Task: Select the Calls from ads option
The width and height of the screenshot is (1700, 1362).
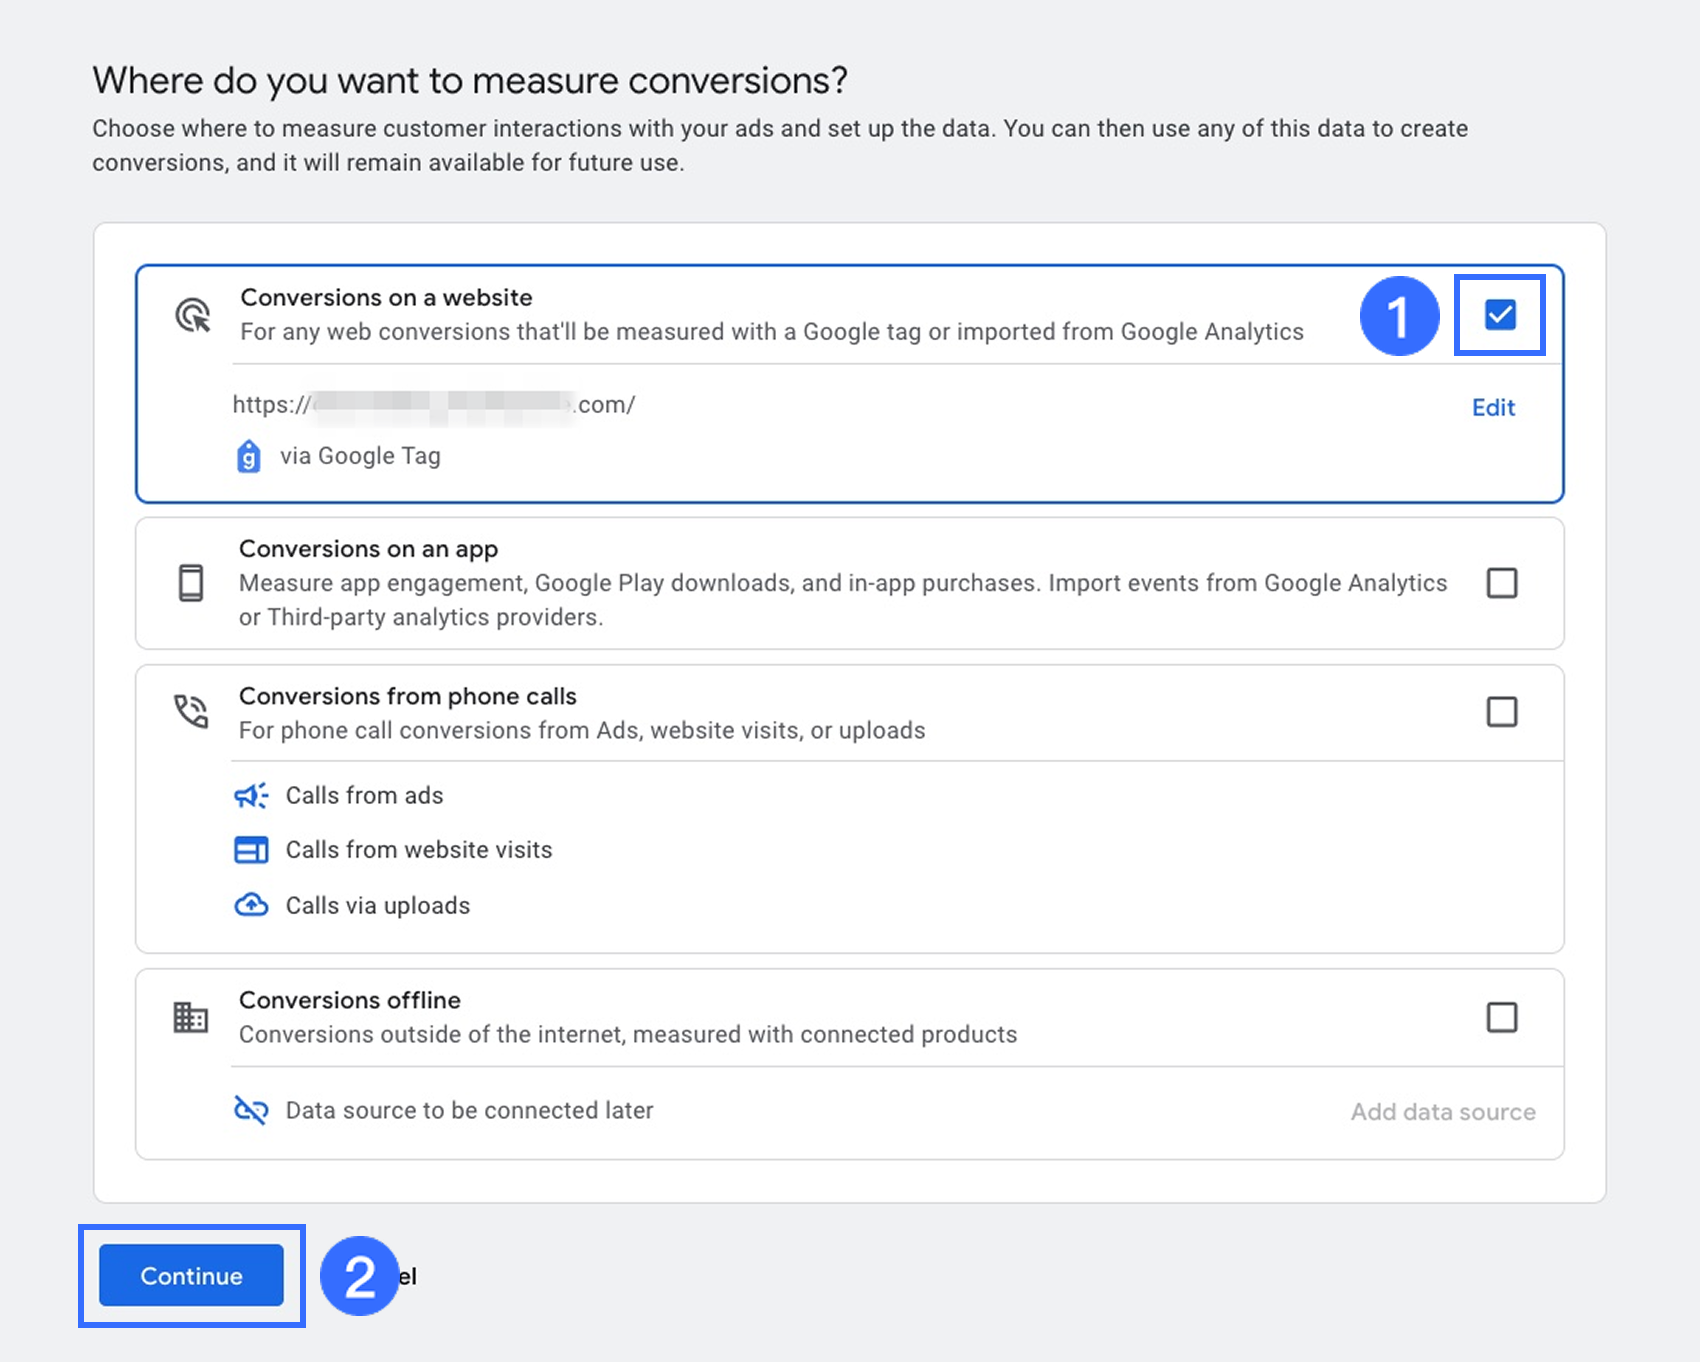Action: pos(364,796)
